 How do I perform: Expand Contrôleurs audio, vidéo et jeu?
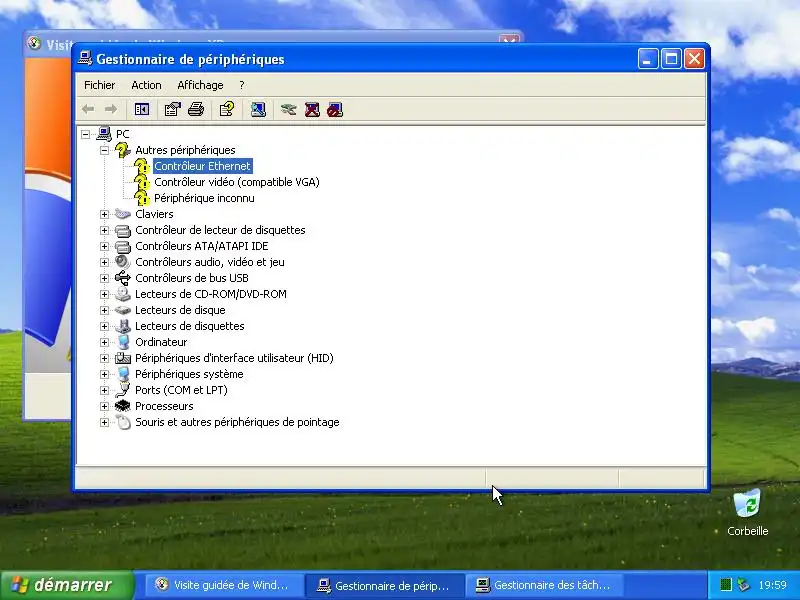click(x=105, y=262)
